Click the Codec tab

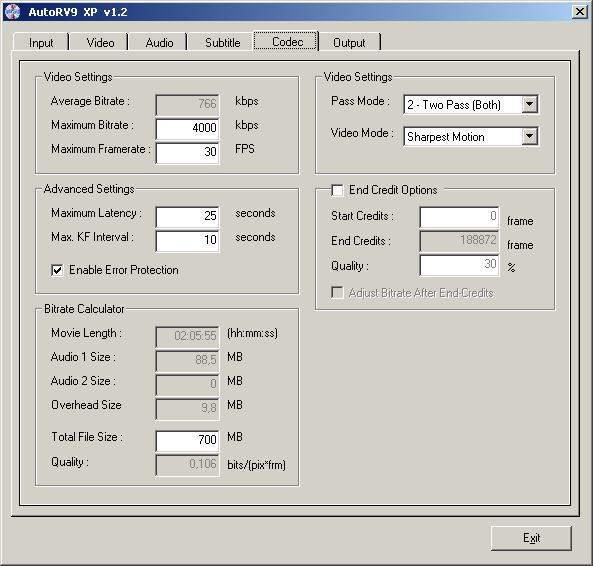pyautogui.click(x=287, y=41)
